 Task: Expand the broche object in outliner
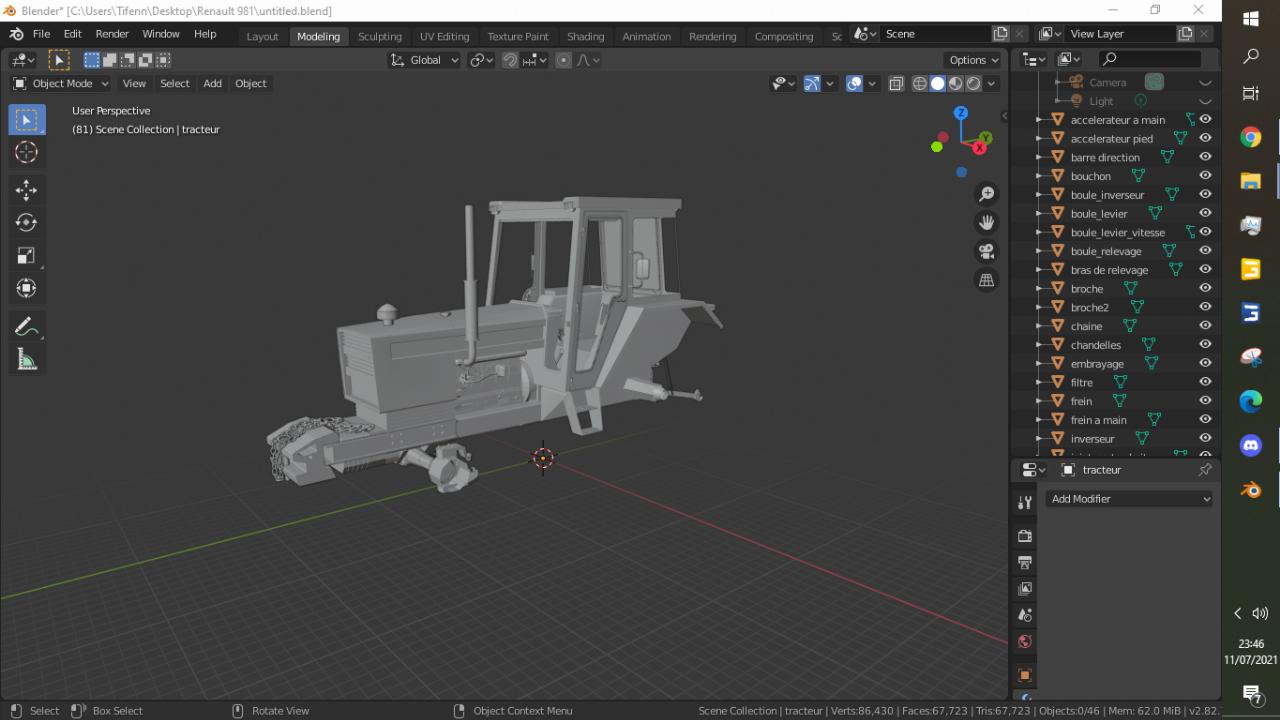(x=1039, y=289)
